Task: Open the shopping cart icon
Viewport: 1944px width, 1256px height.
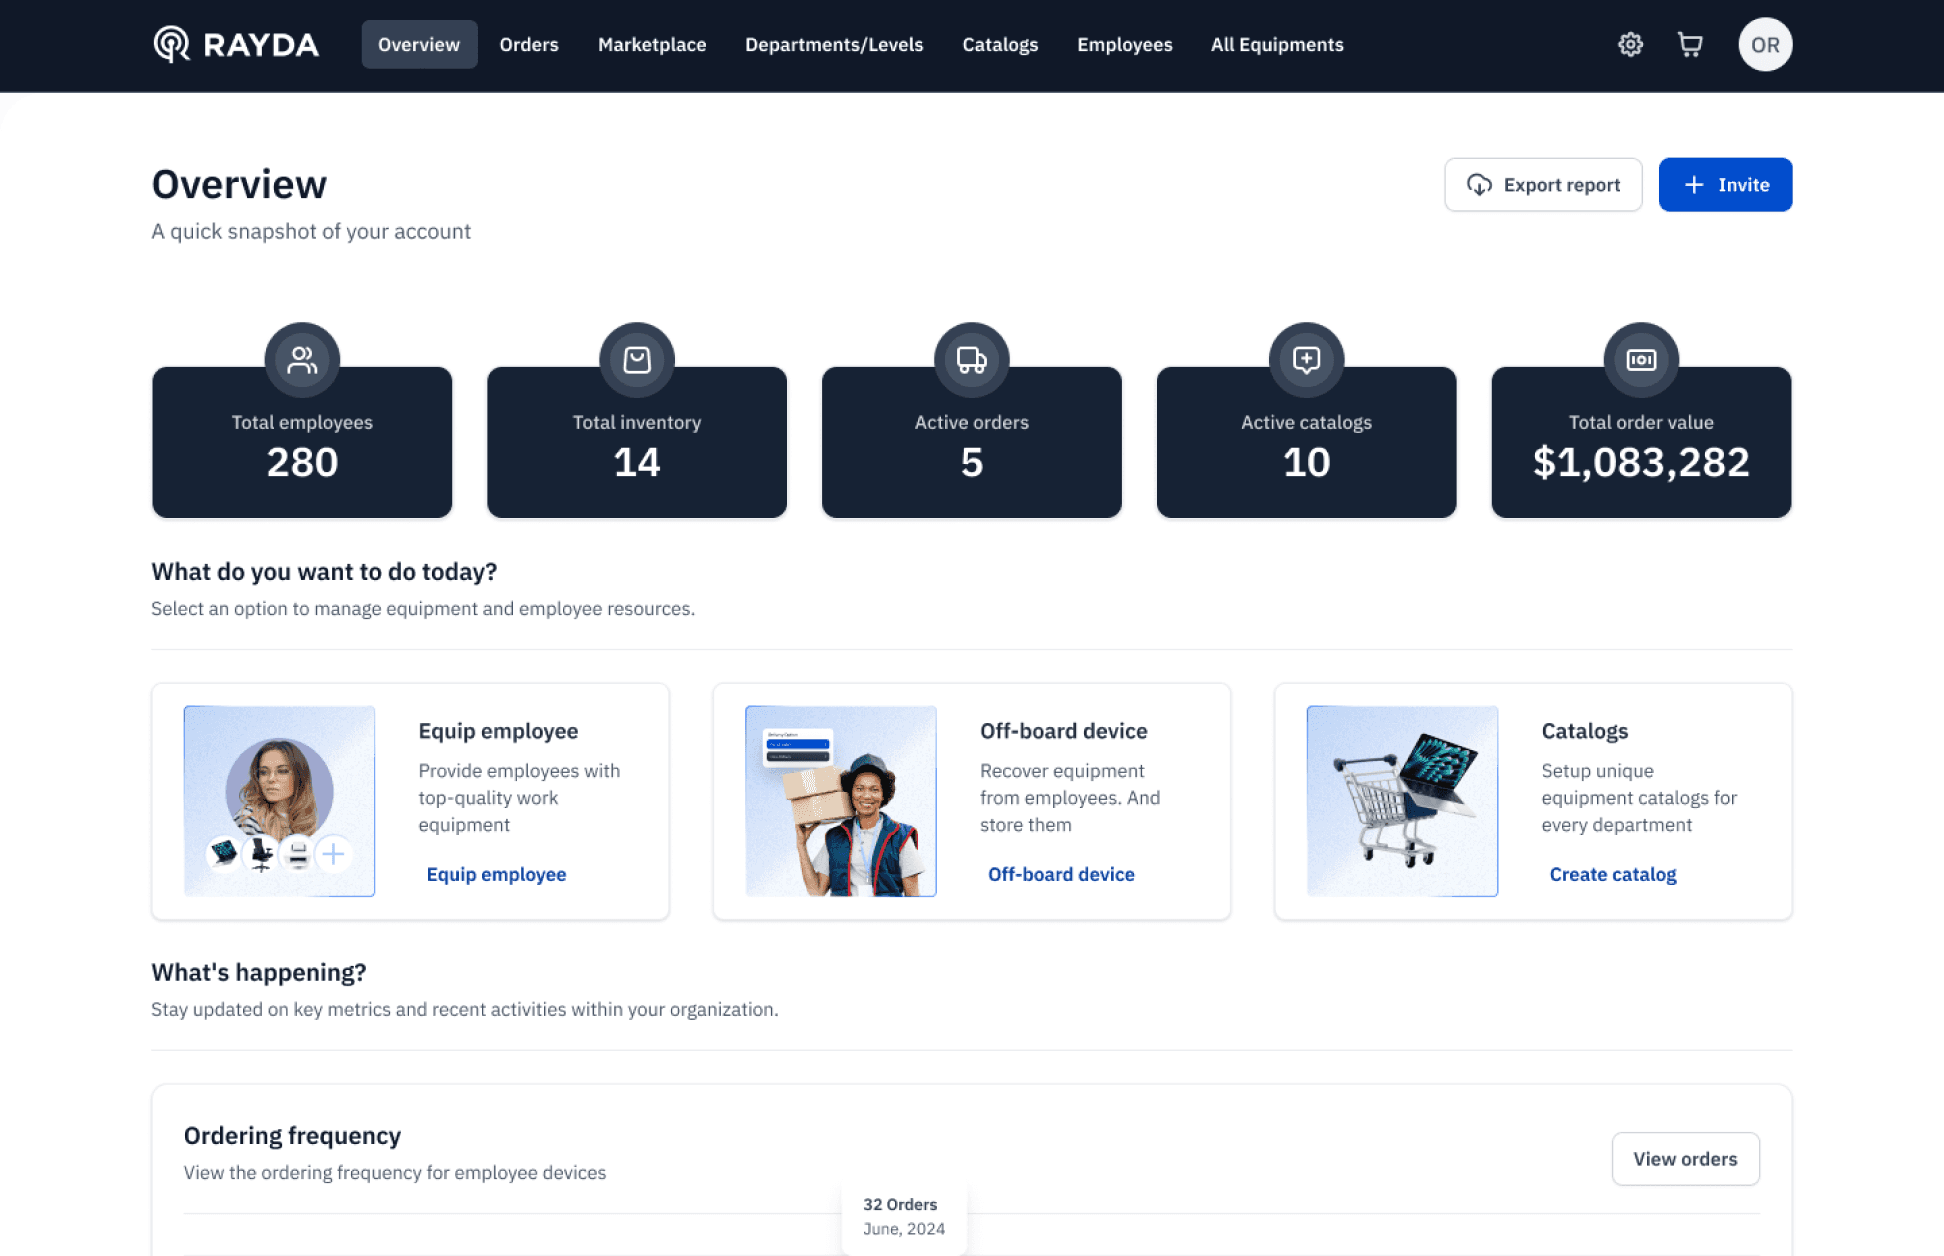Action: 1690,45
